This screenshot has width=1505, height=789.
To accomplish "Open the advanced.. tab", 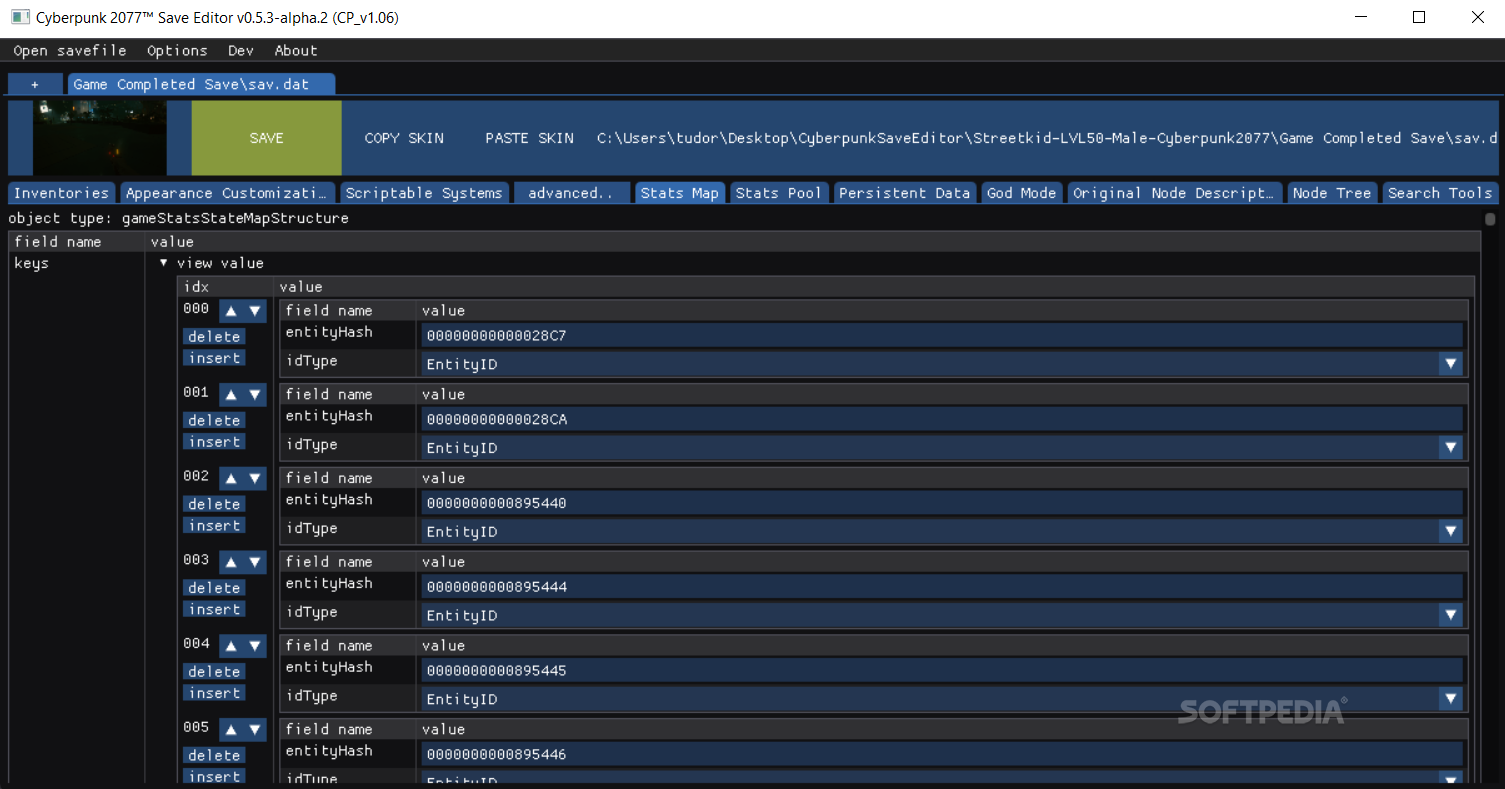I will click(x=571, y=193).
